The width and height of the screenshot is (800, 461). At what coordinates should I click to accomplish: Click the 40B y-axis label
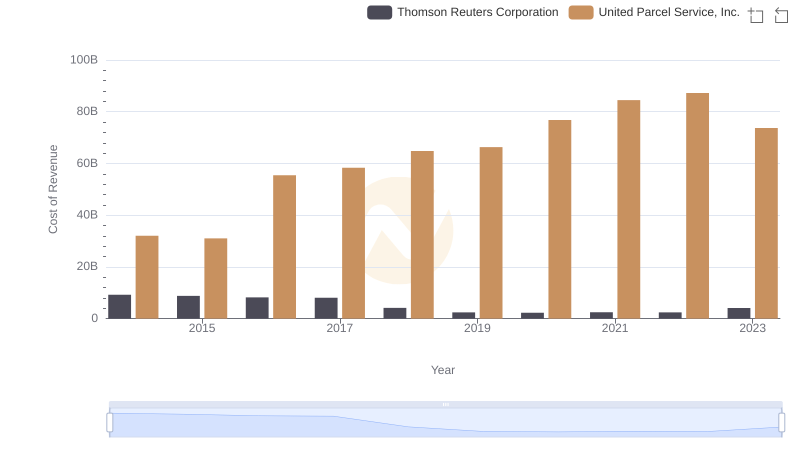[x=87, y=215]
